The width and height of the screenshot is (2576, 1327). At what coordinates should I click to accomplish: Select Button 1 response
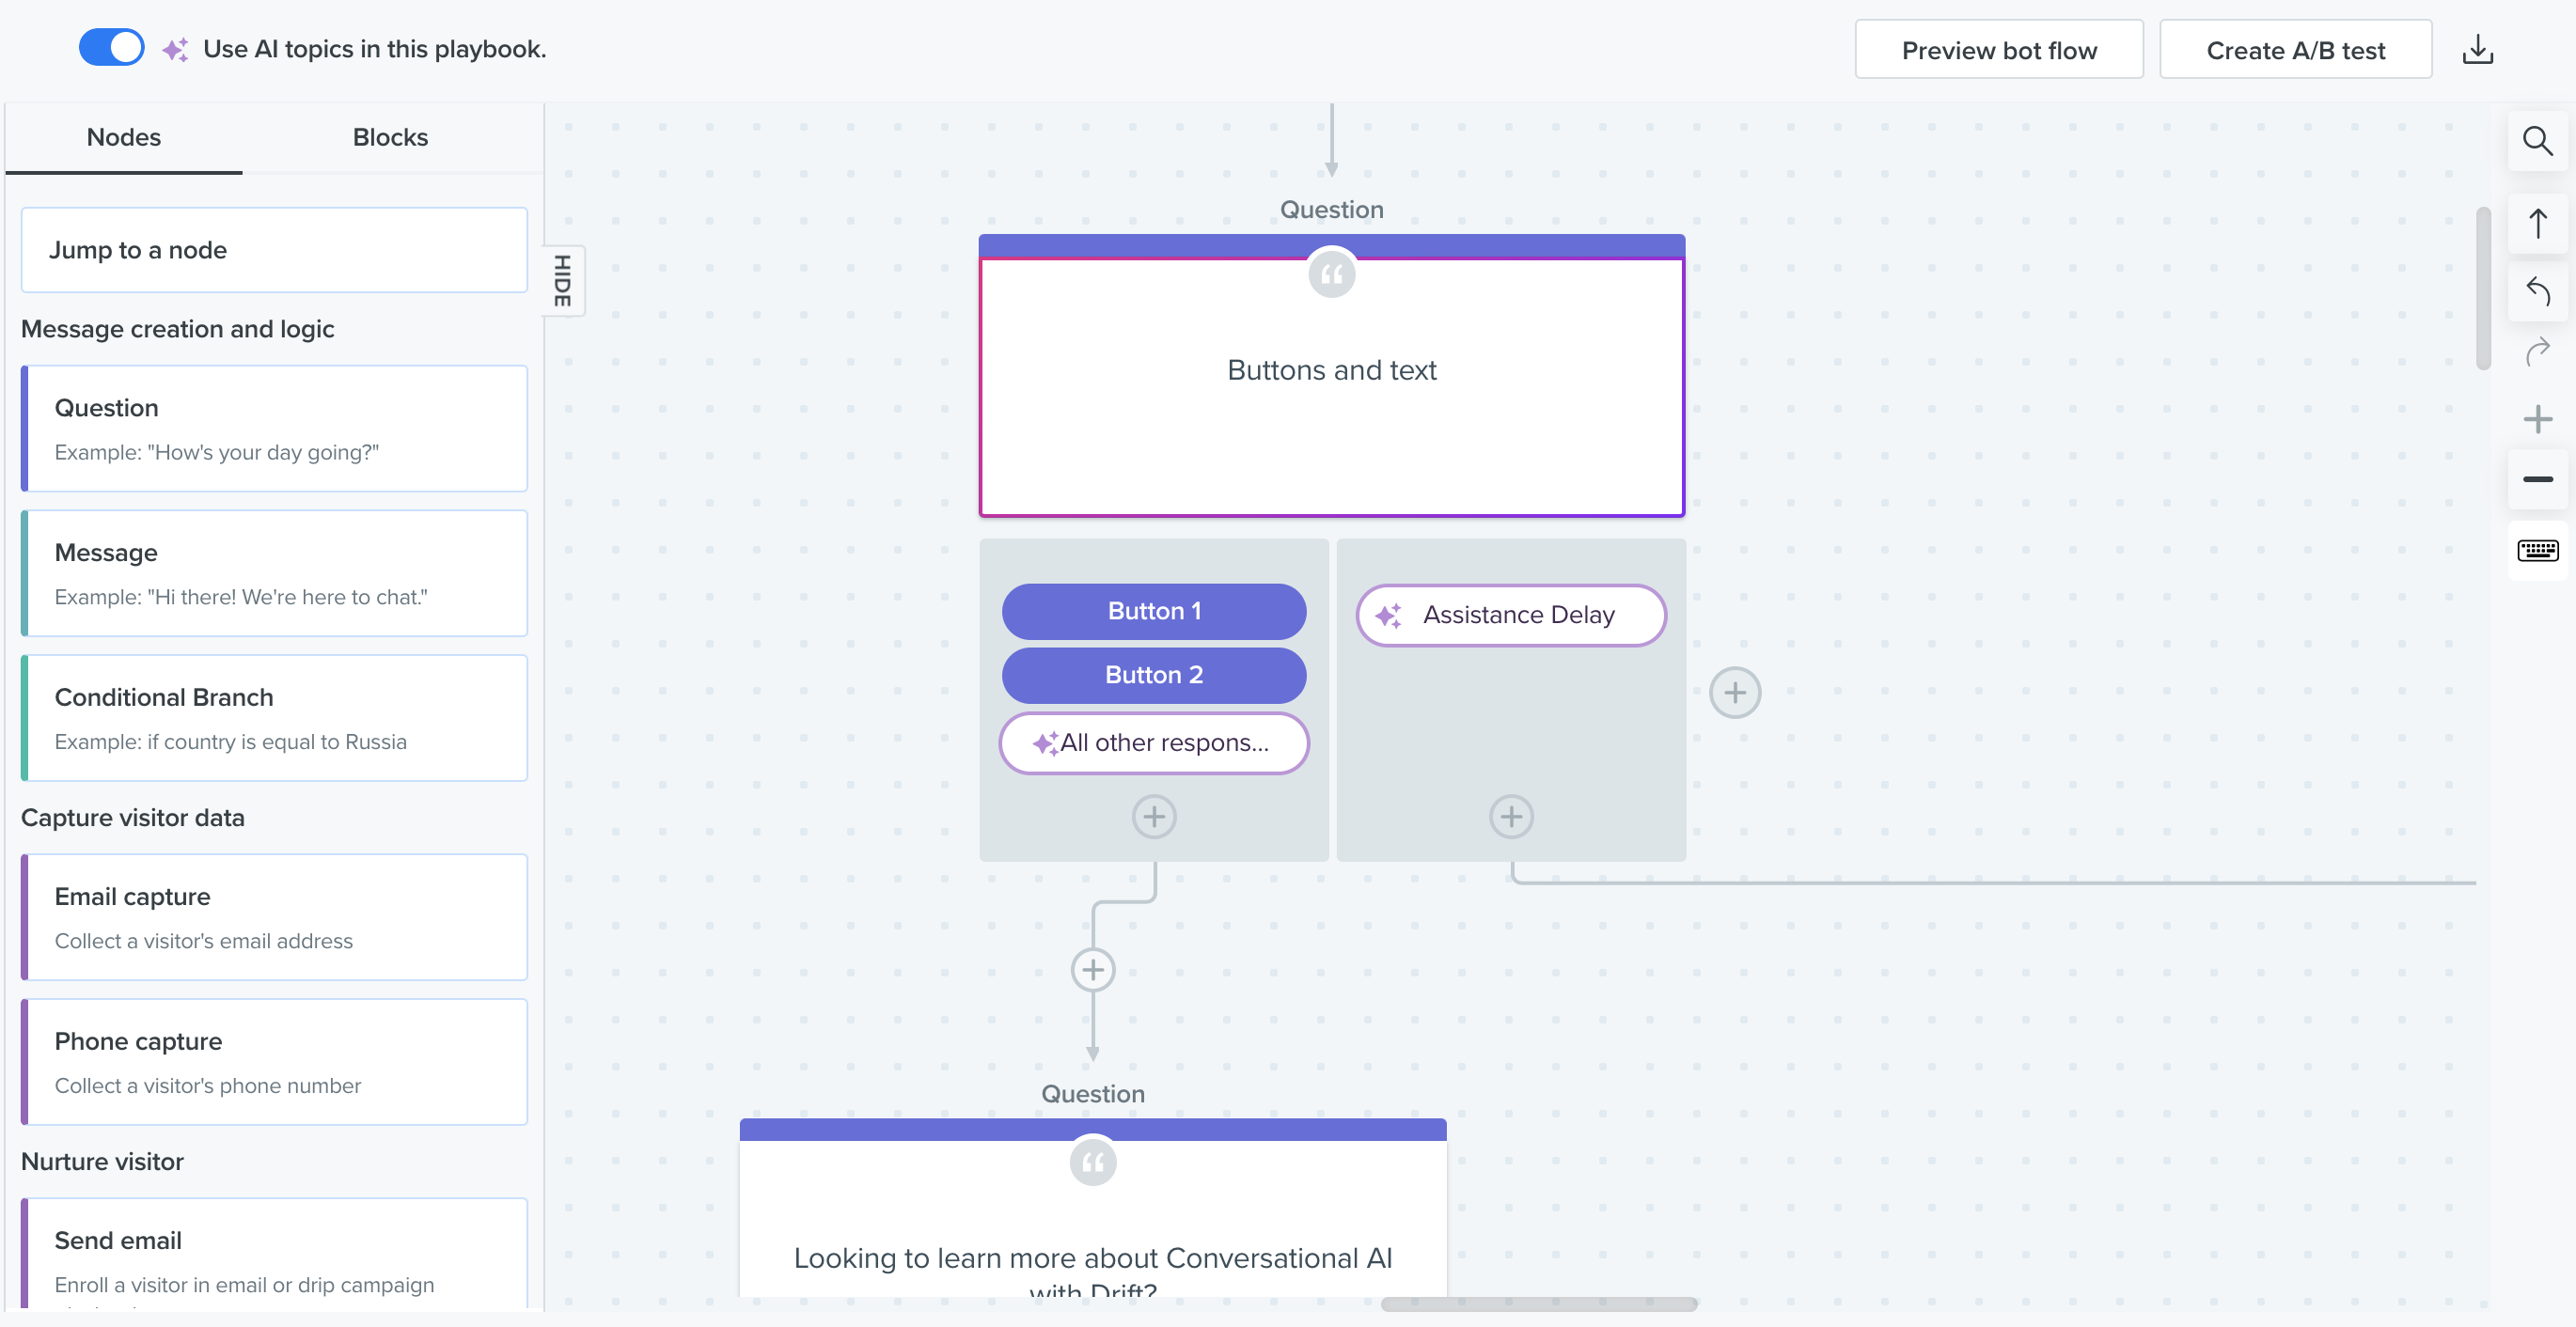(x=1153, y=611)
